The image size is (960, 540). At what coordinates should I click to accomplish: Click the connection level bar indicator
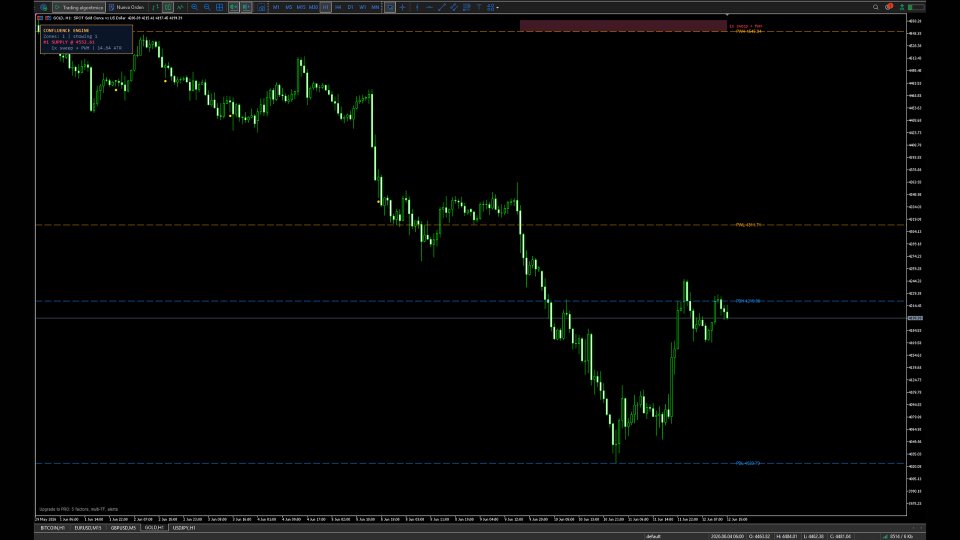point(916,7)
